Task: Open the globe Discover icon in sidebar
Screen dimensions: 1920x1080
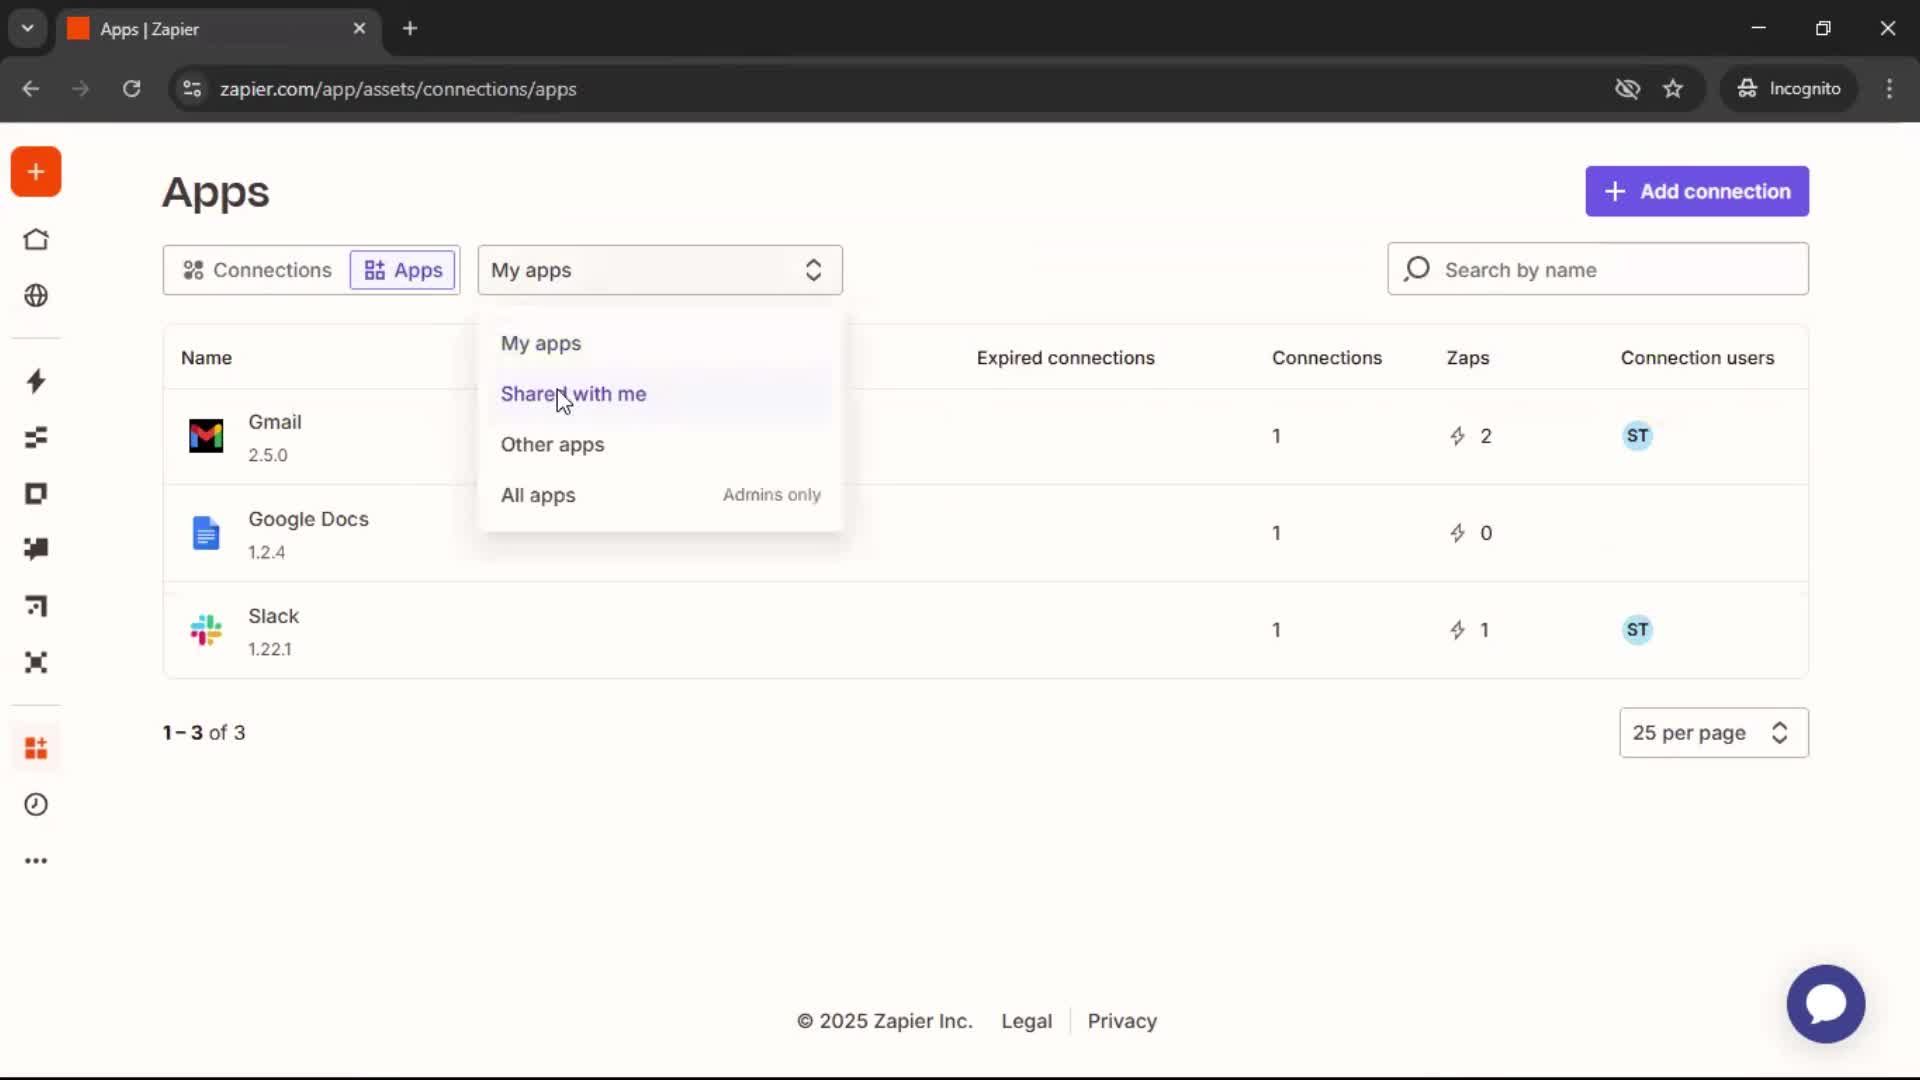Action: pos(36,296)
